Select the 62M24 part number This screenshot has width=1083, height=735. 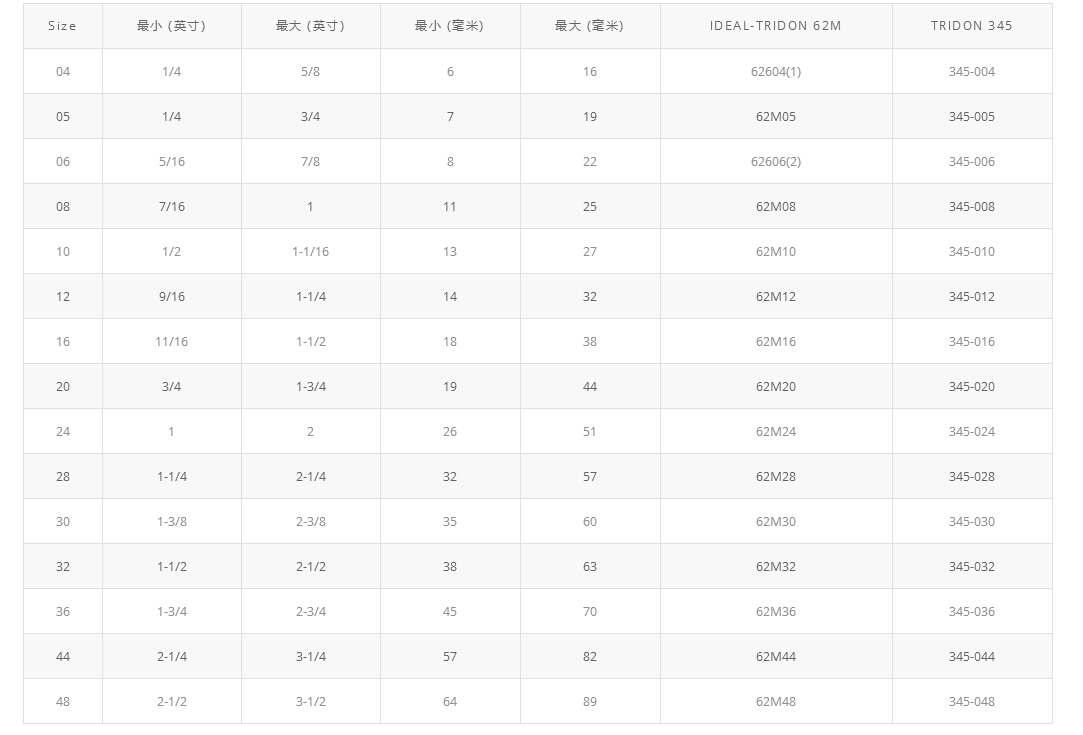click(776, 432)
